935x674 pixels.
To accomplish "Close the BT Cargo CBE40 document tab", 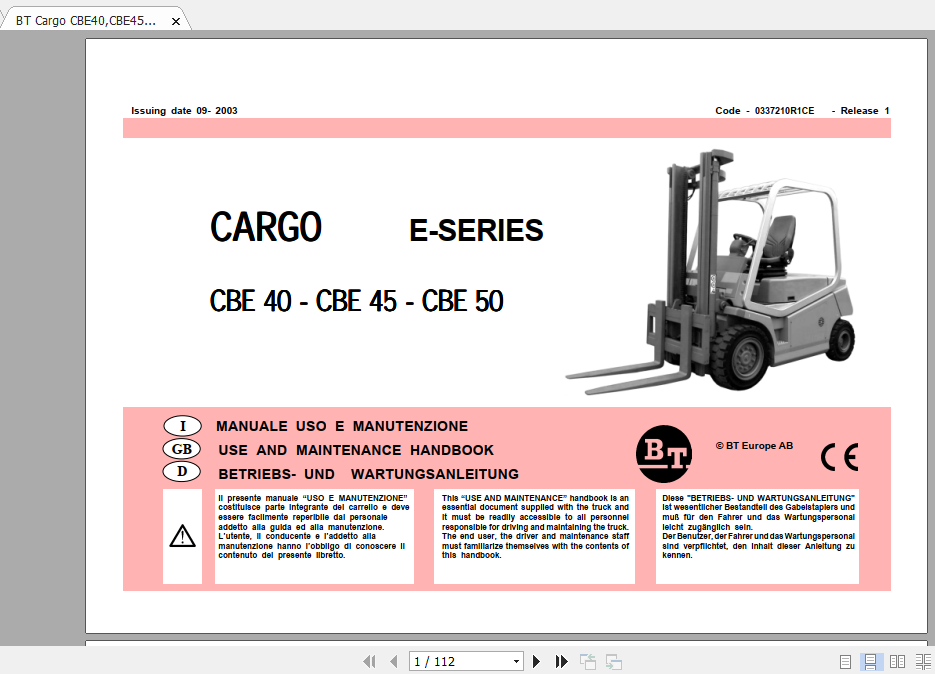I will coord(176,21).
